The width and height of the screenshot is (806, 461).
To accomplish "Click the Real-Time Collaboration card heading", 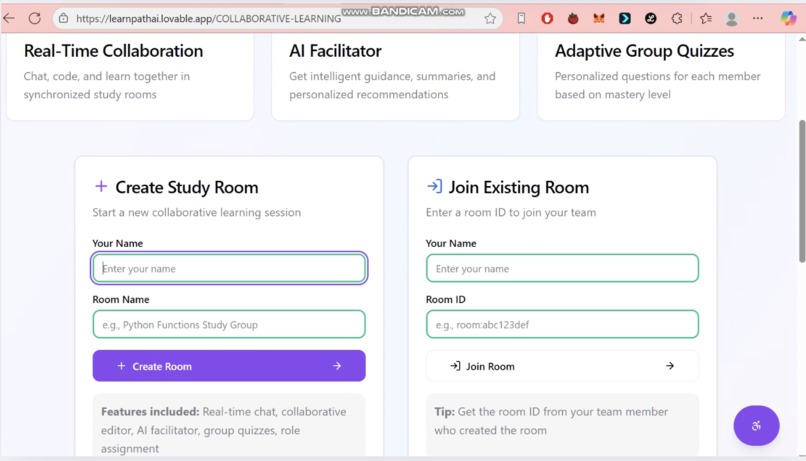I will click(x=113, y=51).
